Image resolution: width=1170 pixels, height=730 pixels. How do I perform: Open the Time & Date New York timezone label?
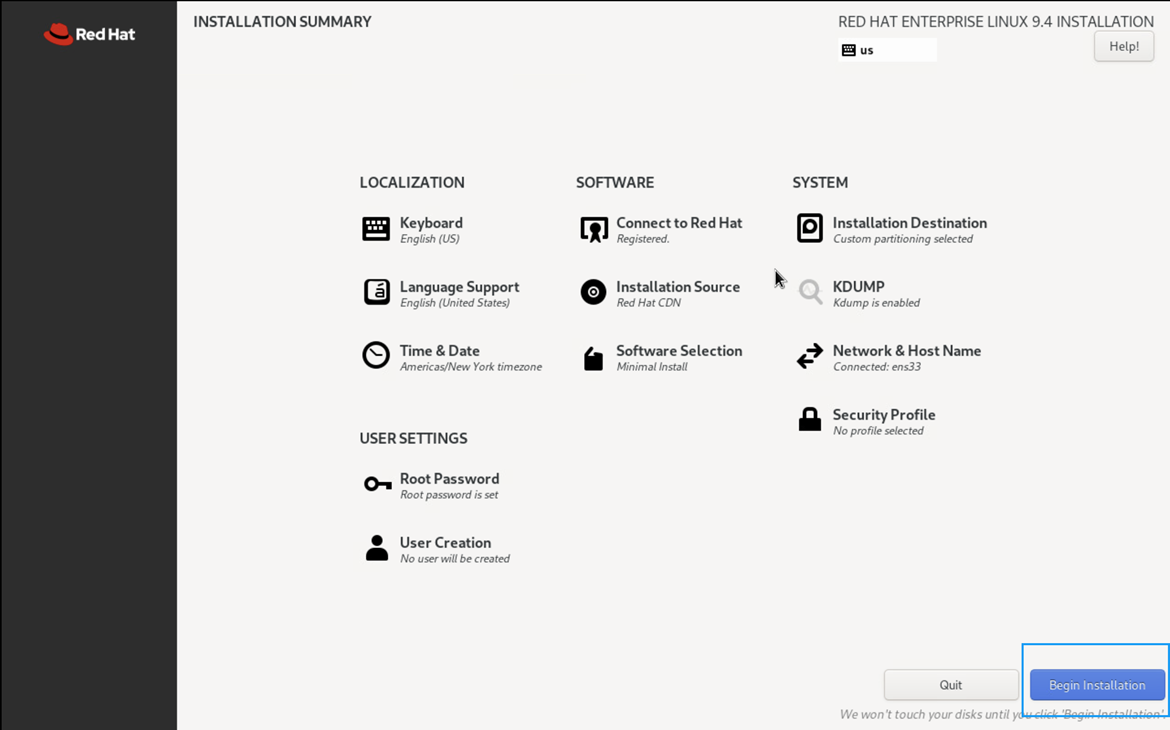471,366
